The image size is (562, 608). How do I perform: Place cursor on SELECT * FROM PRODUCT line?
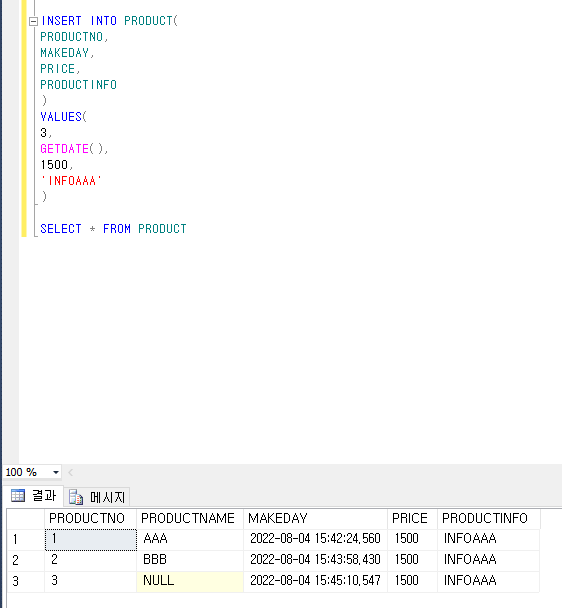coord(113,229)
